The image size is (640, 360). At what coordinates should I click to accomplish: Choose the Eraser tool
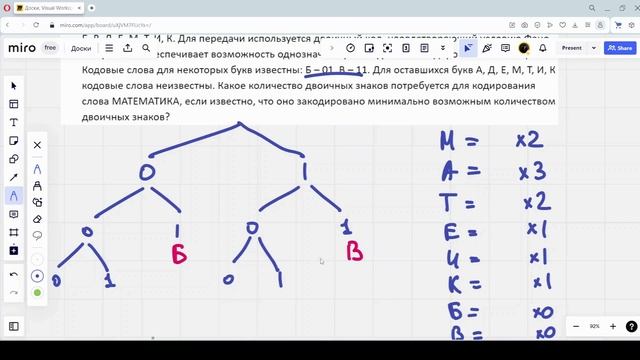coord(37,219)
